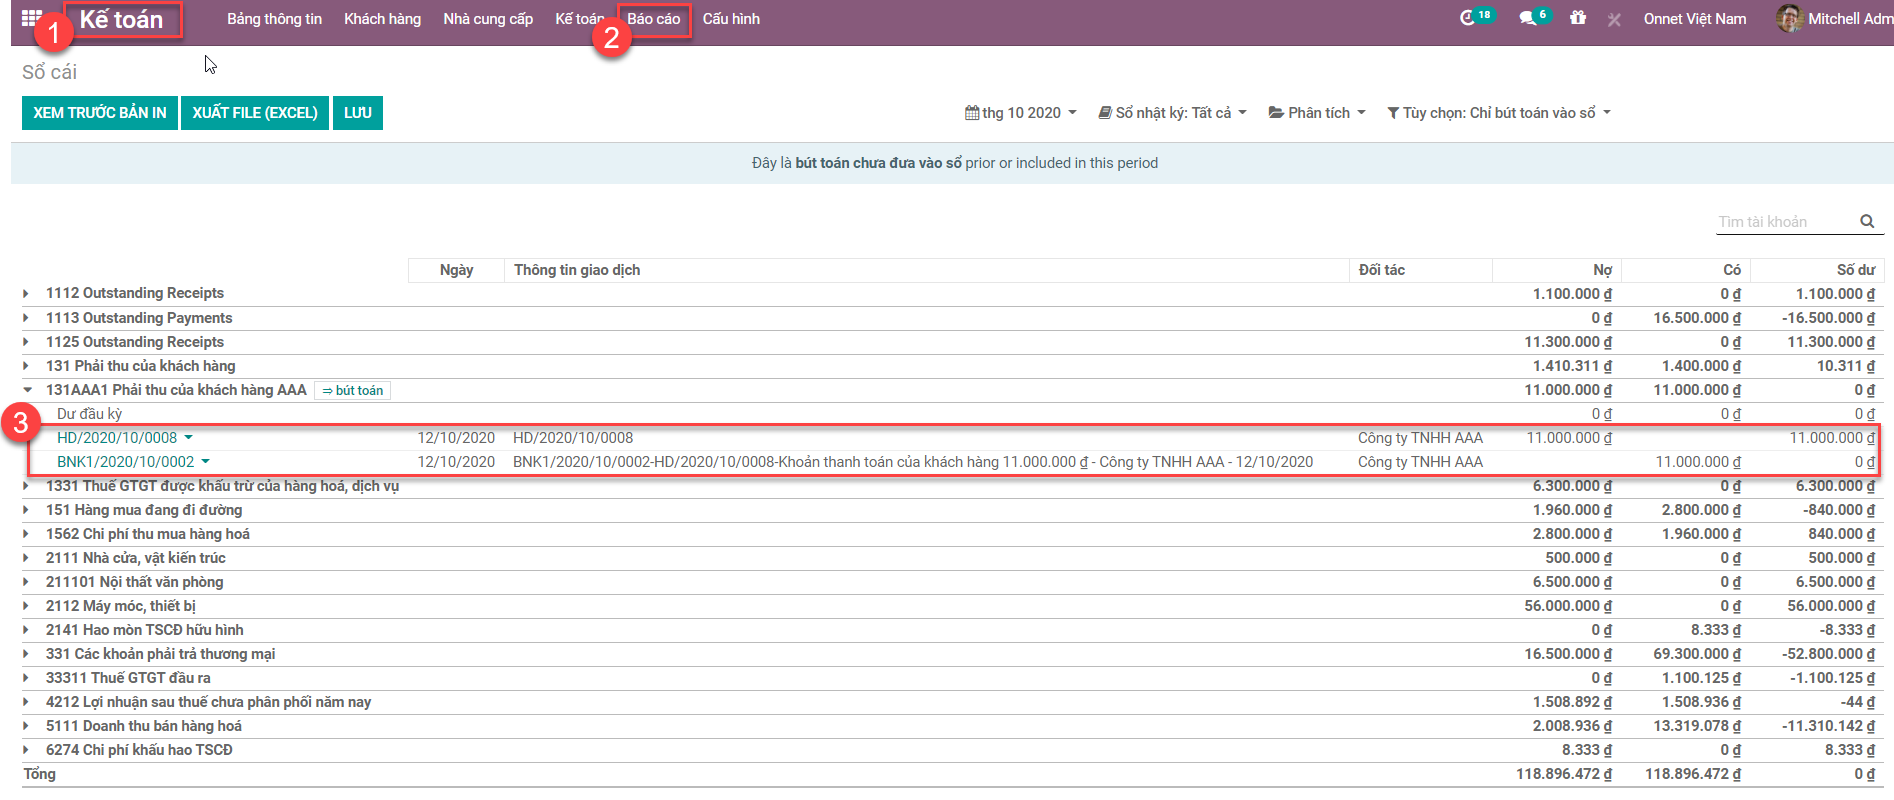Expand account 5111 Doanh thu bán hàng hoá
Viewport: 1894px width, 800px height.
[27, 726]
